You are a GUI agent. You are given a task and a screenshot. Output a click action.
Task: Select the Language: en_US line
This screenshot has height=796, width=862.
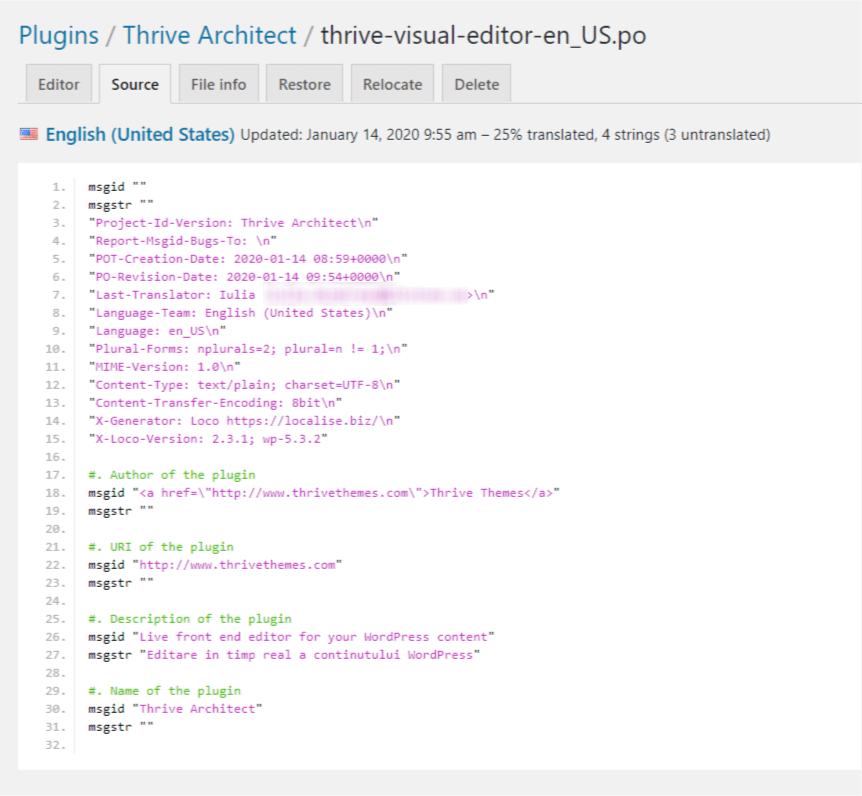coord(157,331)
